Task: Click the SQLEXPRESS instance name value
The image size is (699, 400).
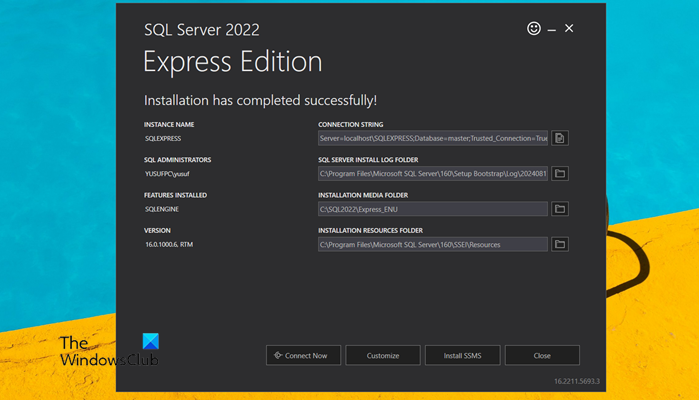Action: tap(163, 138)
